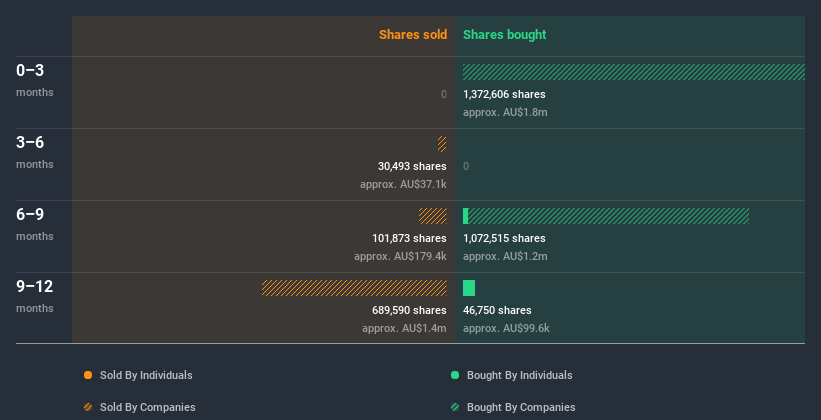Click the approx. AU$37.1k value
Image resolution: width=821 pixels, height=420 pixels.
(x=403, y=184)
